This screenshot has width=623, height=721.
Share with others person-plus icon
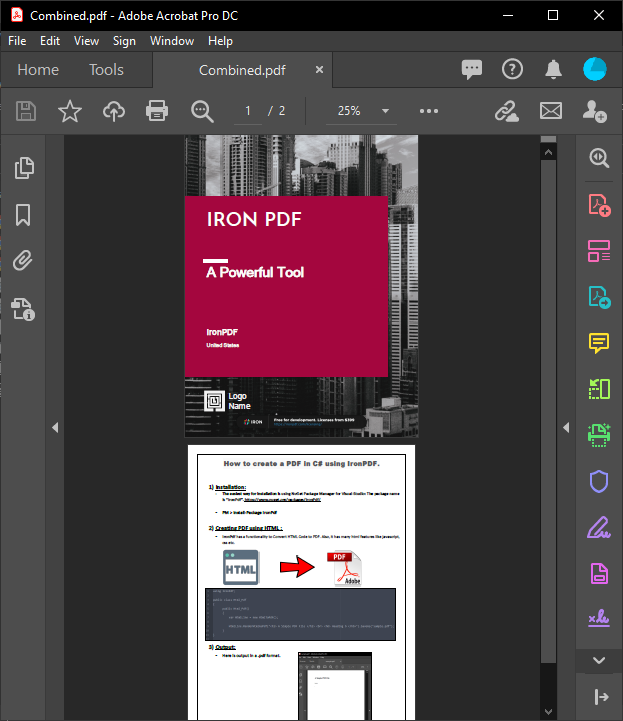[594, 111]
